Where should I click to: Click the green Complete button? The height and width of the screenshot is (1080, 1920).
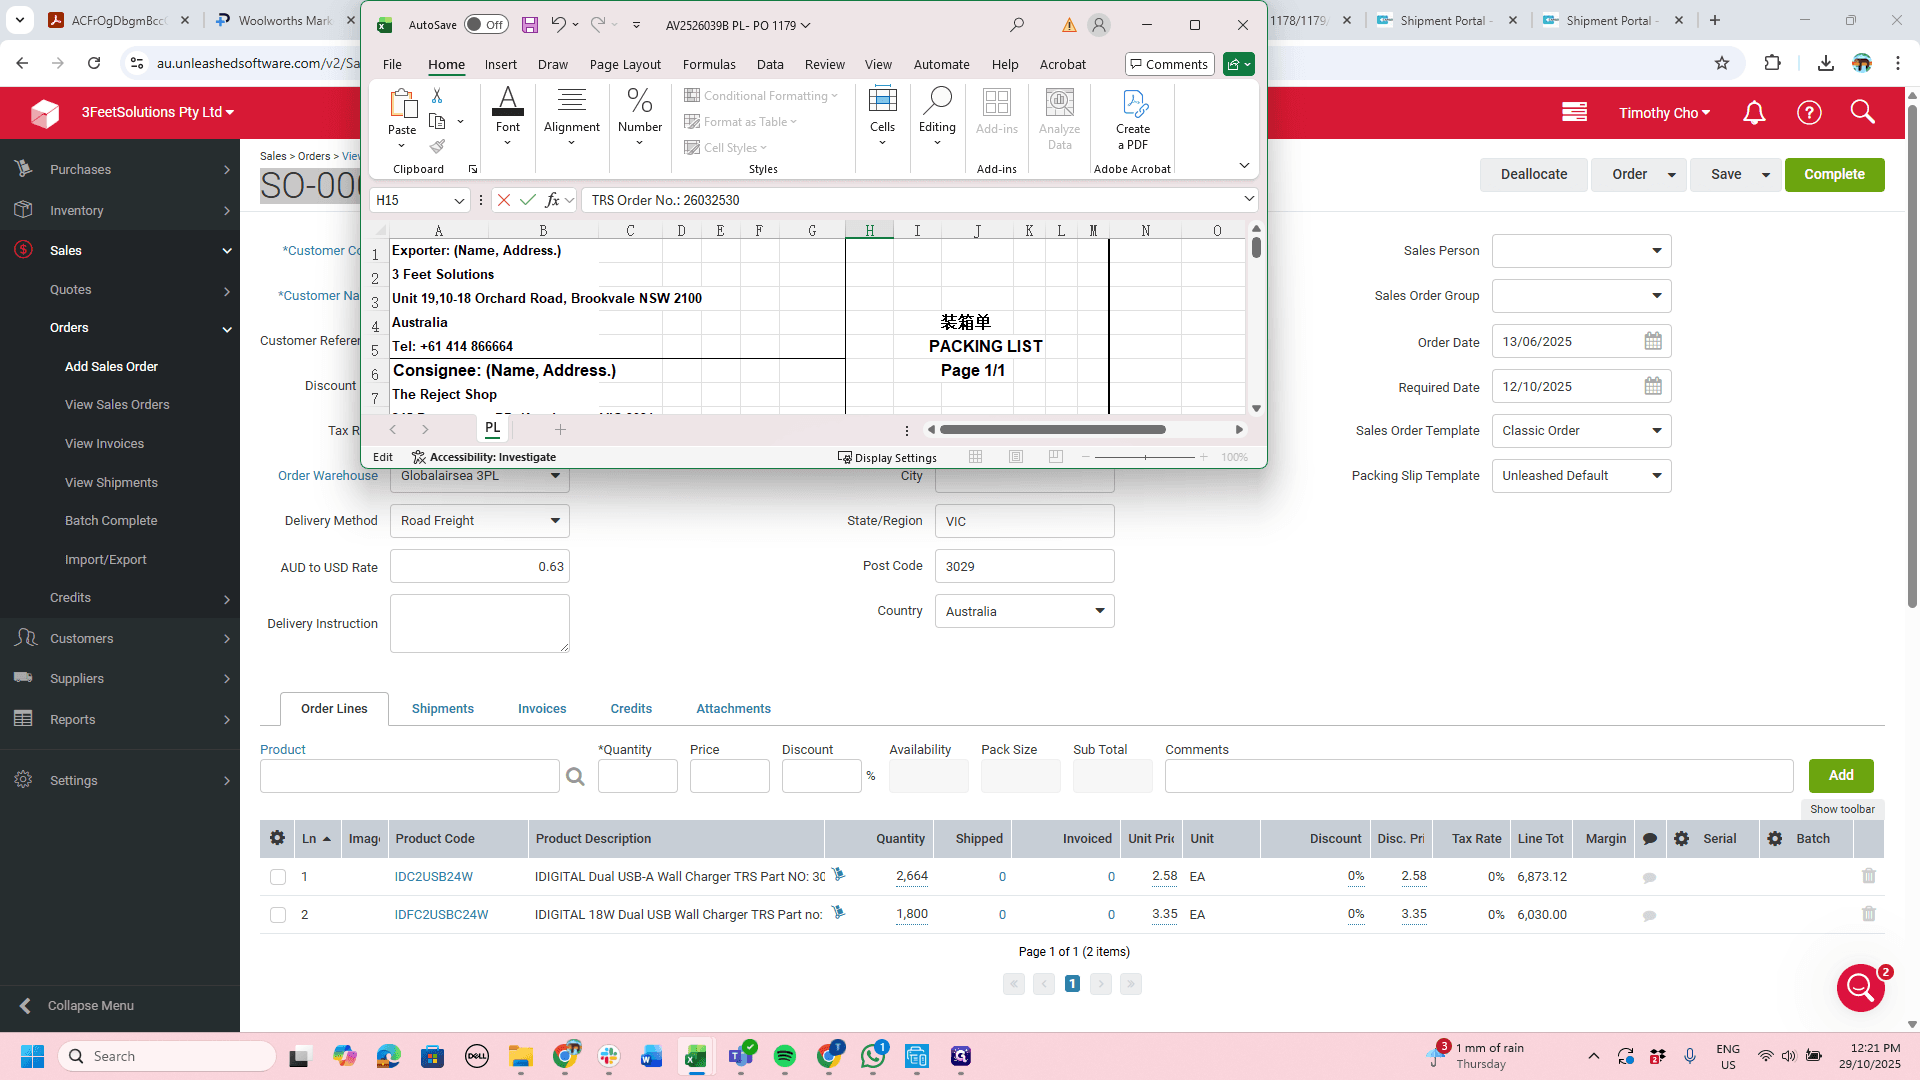coord(1834,174)
